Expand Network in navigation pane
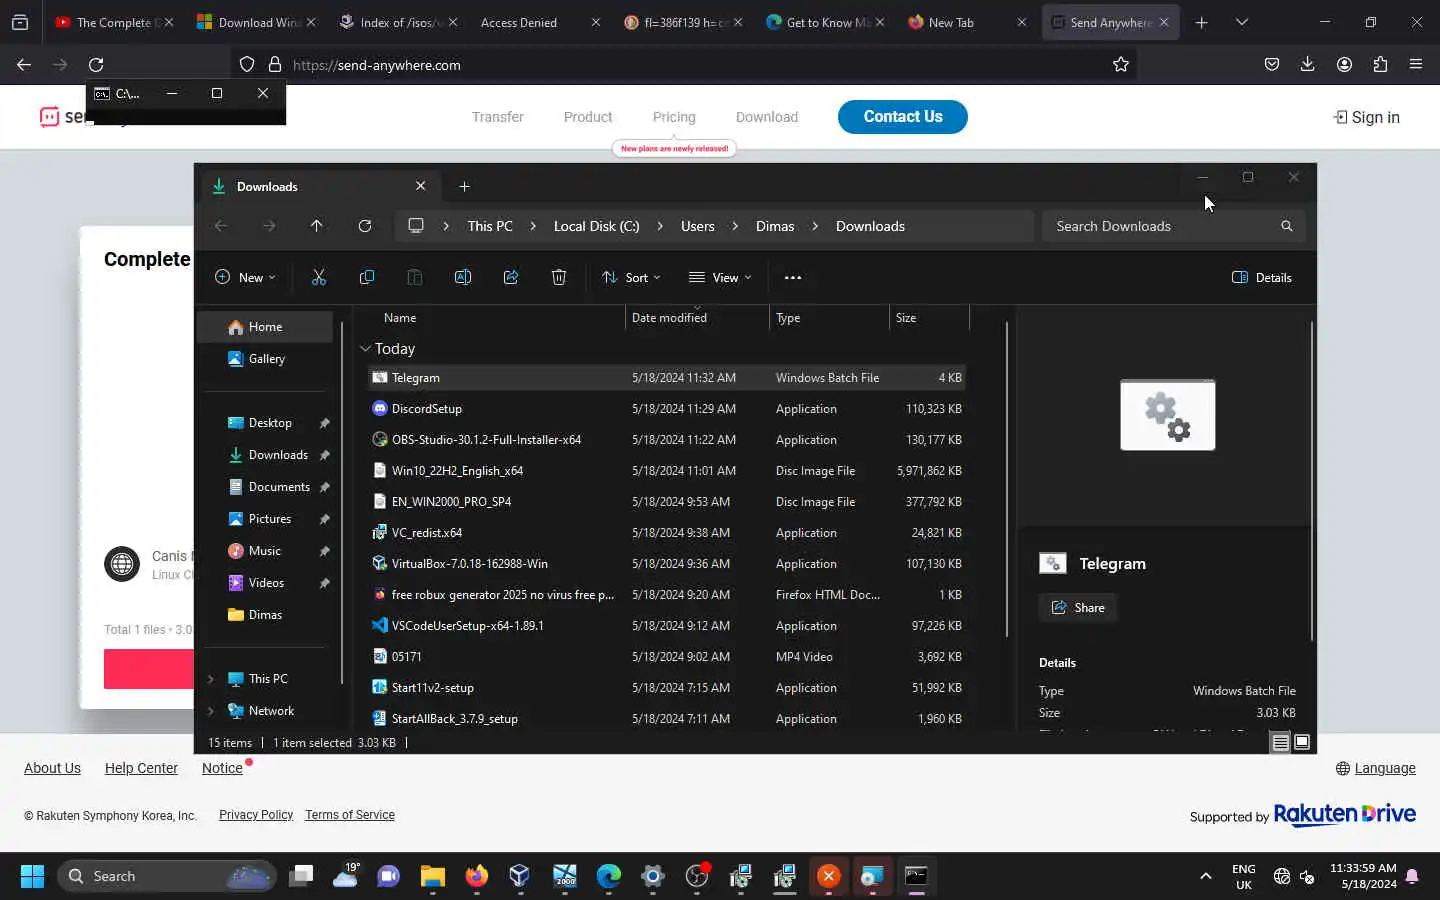 pyautogui.click(x=211, y=711)
